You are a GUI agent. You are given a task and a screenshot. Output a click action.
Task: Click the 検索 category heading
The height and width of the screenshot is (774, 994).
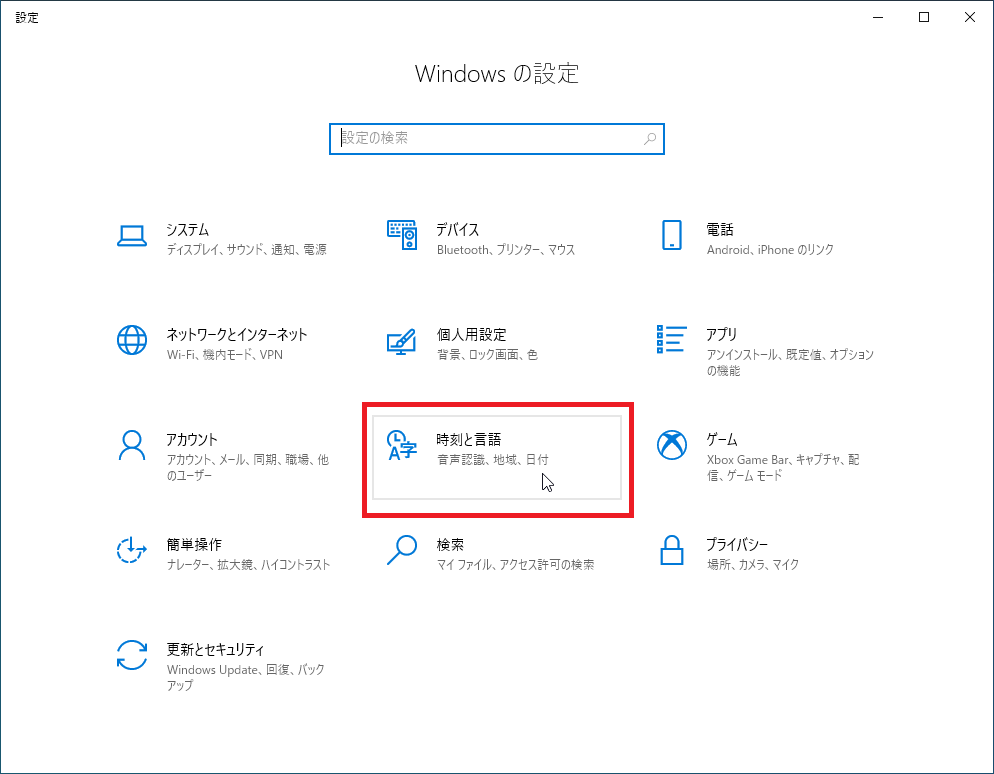coord(450,545)
